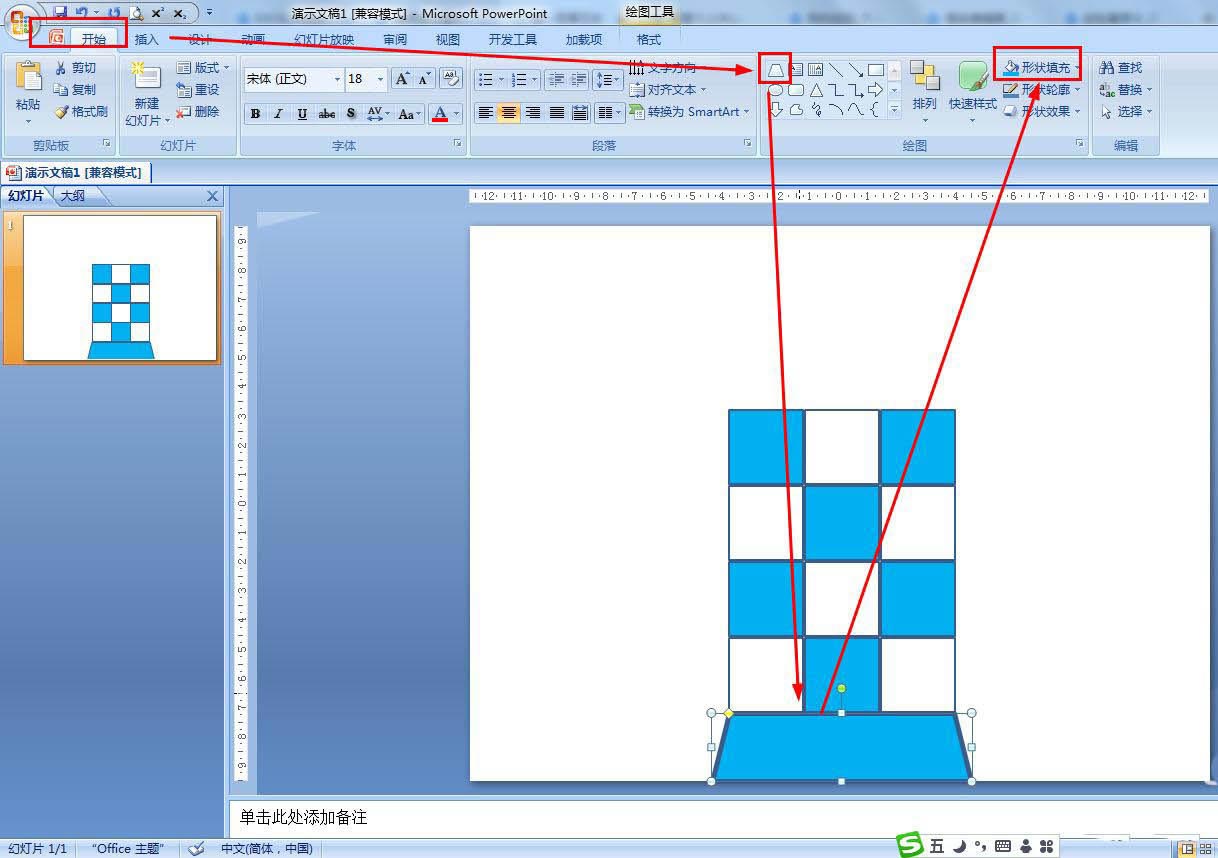Screen dimensions: 1218x858
Task: Open 形状轮廓 shape outline dropdown
Action: click(1042, 89)
